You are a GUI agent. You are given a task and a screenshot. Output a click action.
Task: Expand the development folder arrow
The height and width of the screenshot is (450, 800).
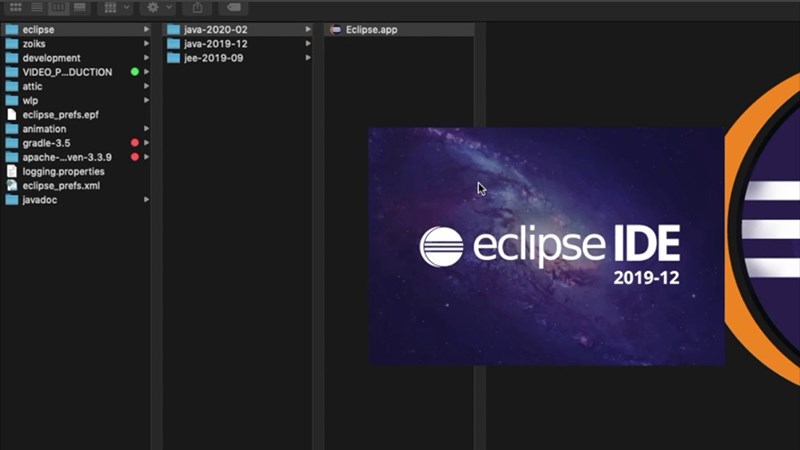[146, 58]
